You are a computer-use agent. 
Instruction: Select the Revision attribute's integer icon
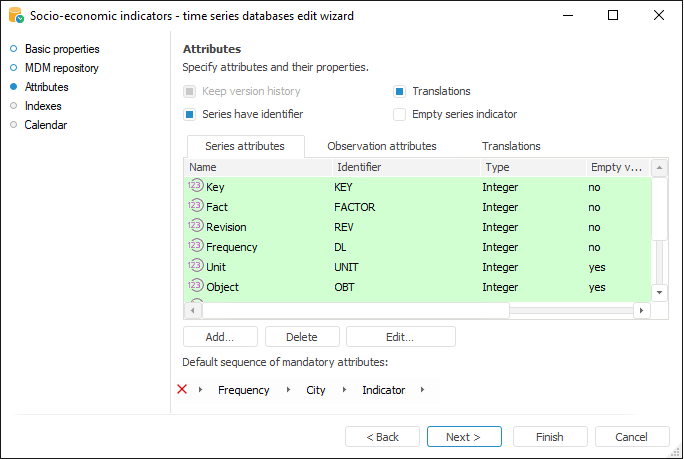196,227
